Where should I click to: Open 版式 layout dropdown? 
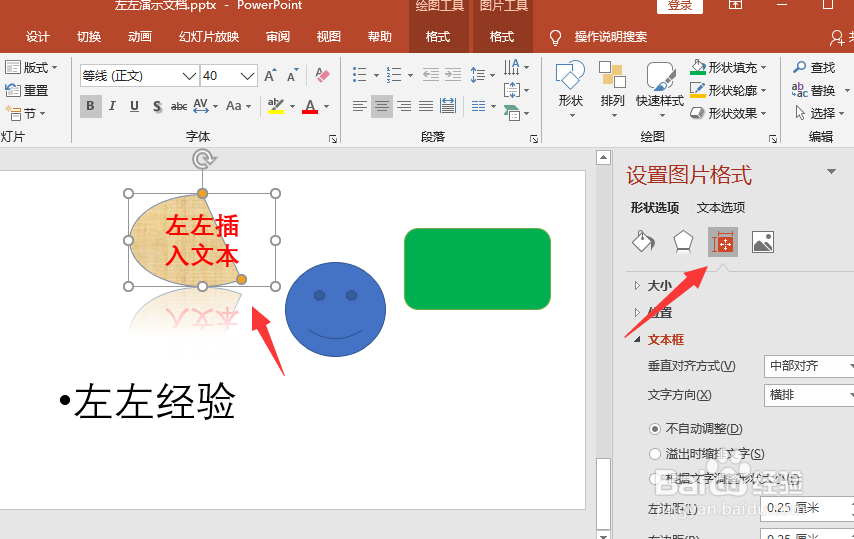tap(32, 68)
